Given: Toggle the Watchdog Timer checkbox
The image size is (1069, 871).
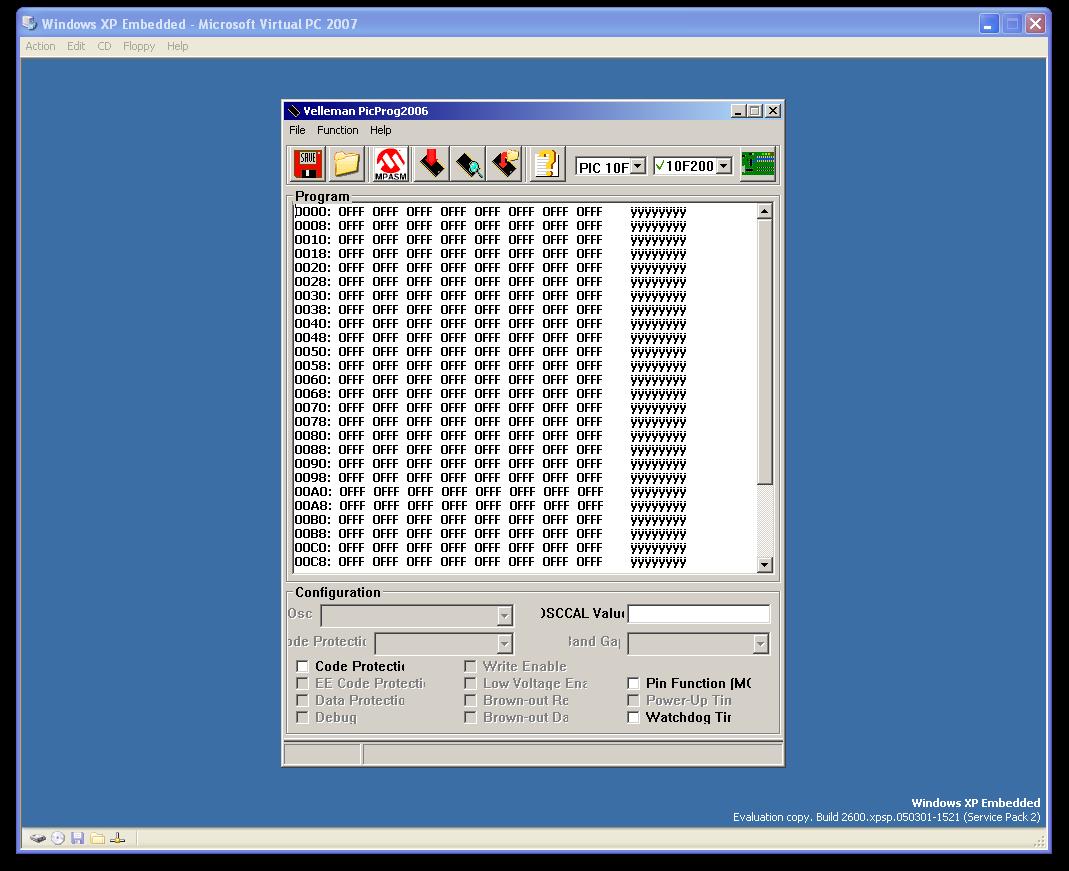Looking at the screenshot, I should point(633,718).
